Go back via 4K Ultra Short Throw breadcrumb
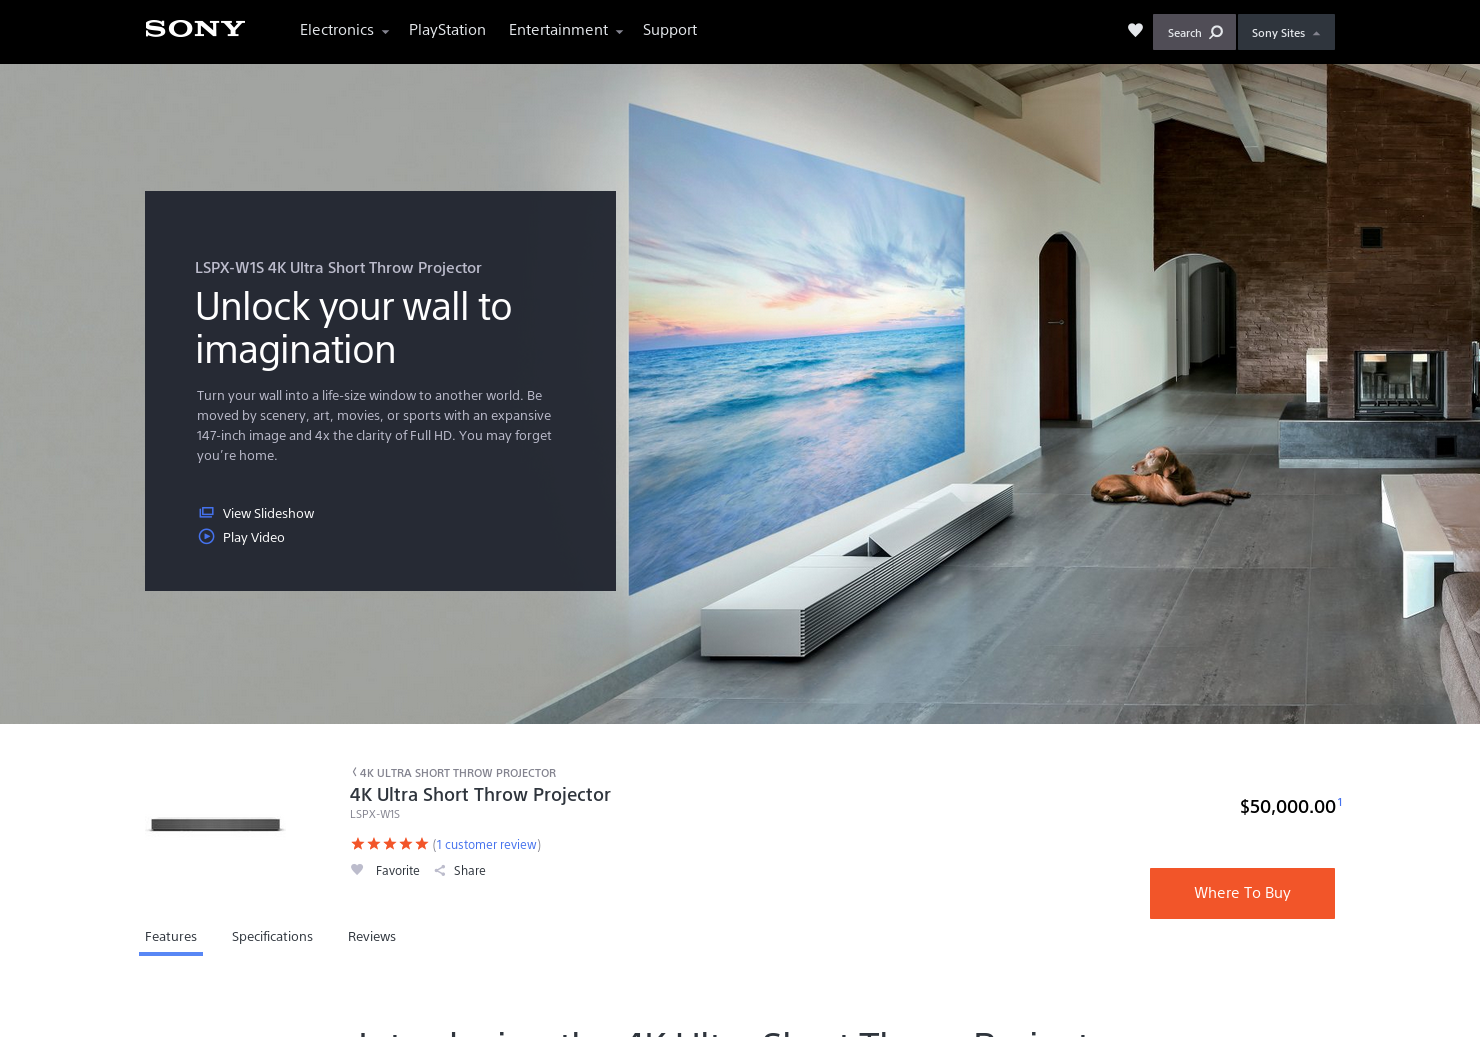The height and width of the screenshot is (1037, 1480). point(454,773)
